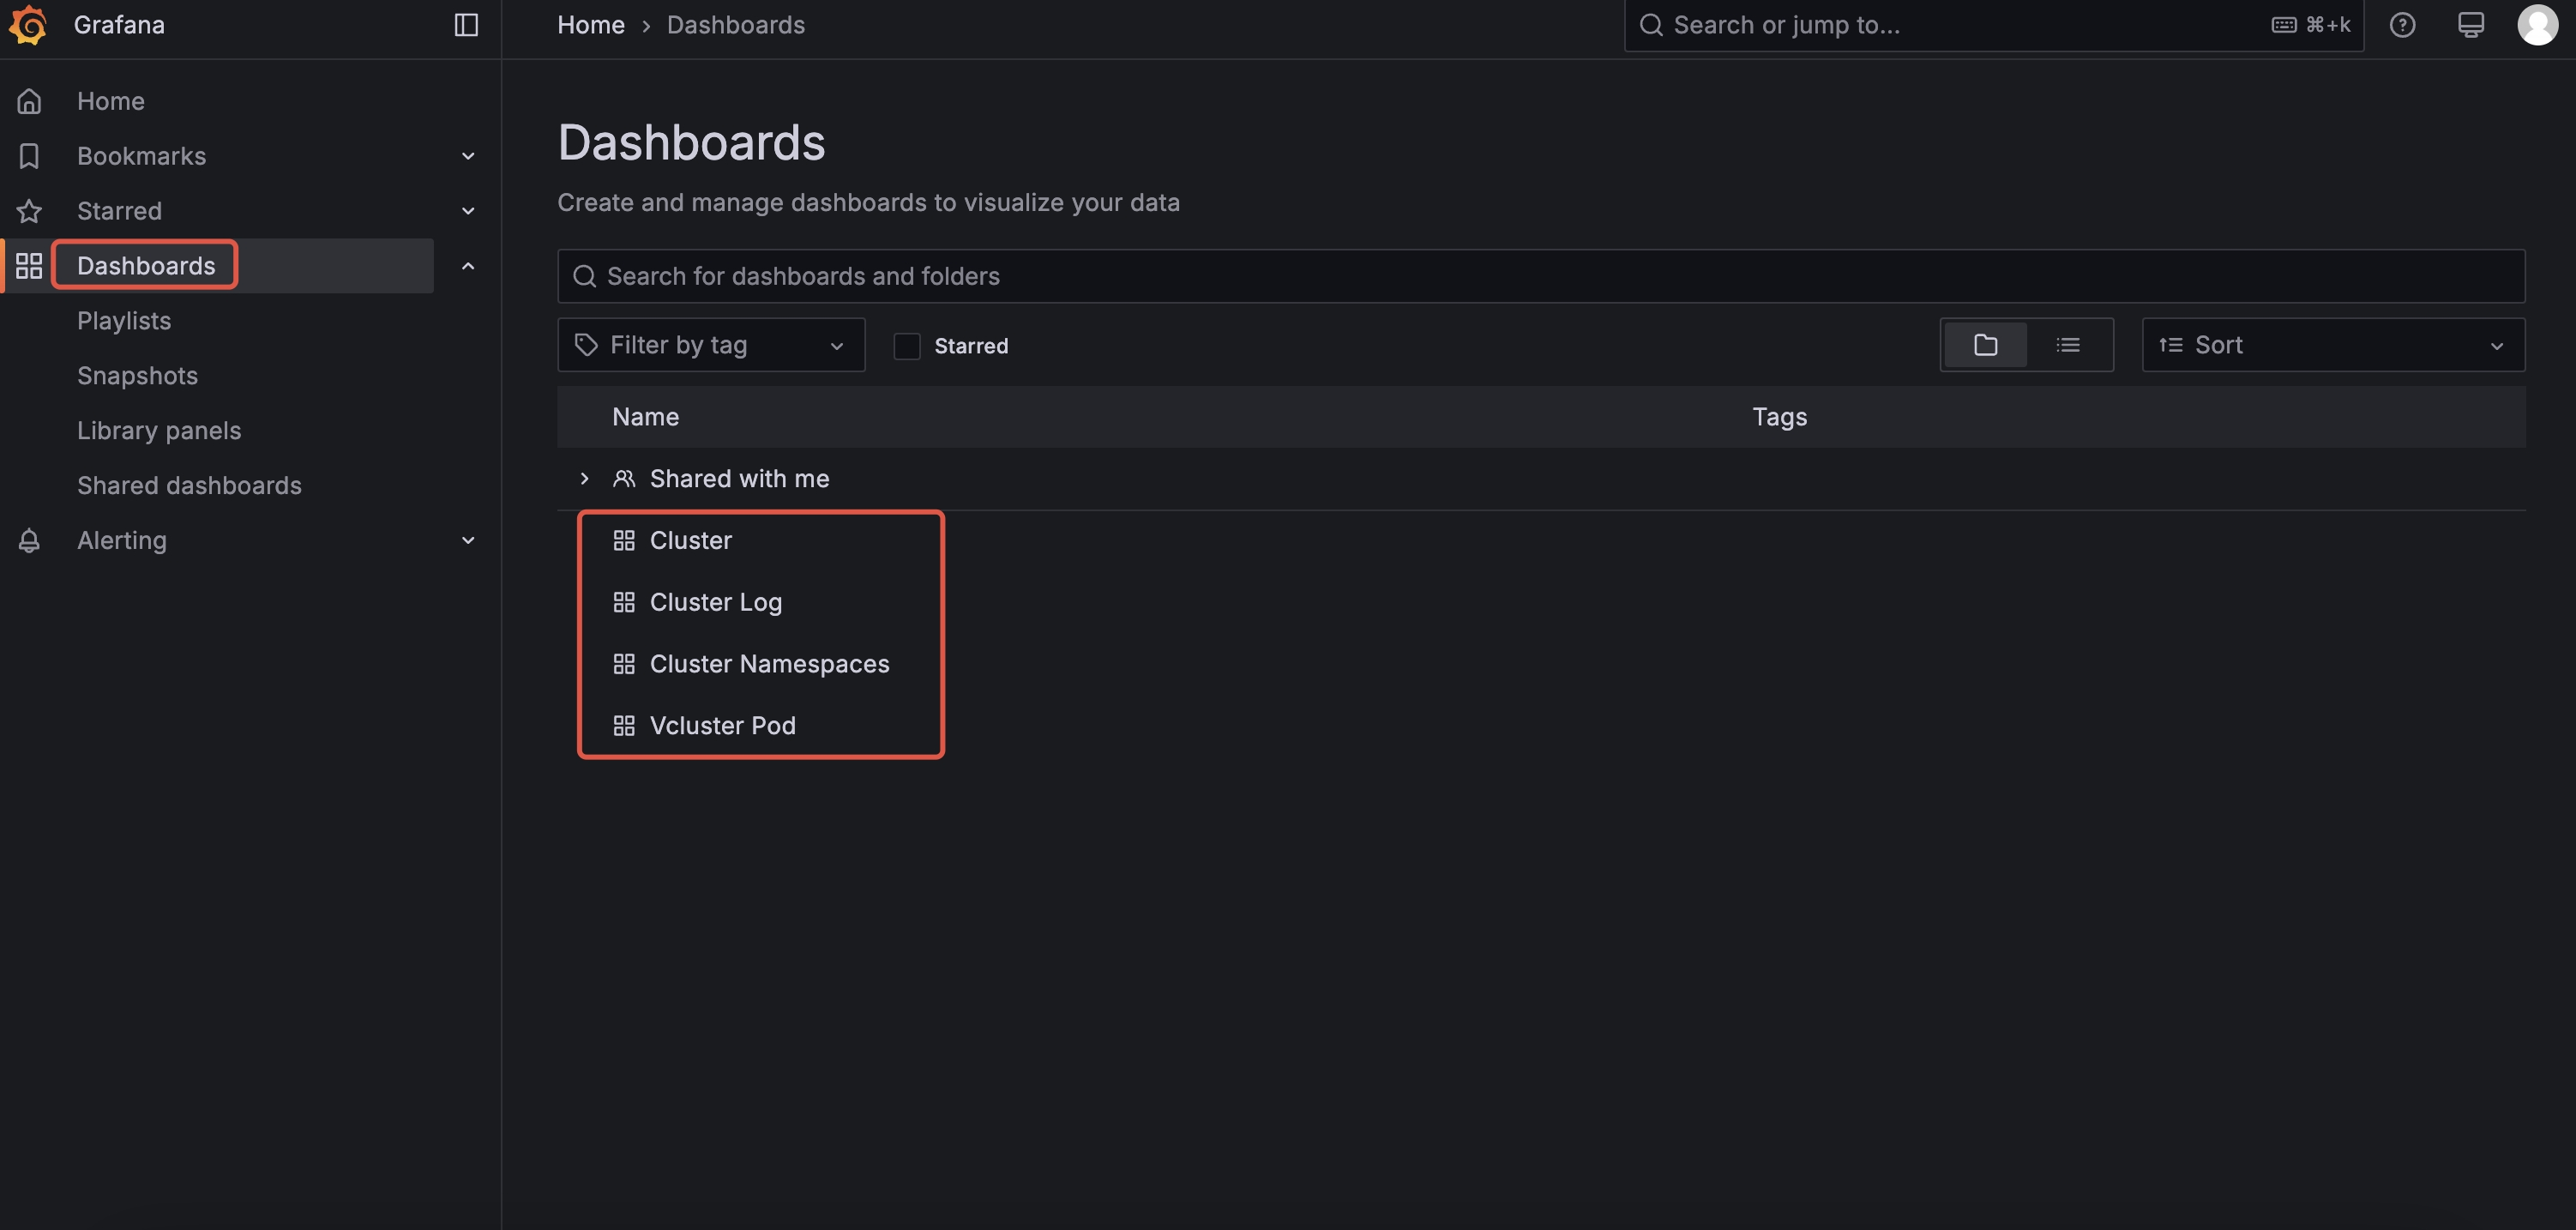Go to Playlists in sidebar

(124, 321)
